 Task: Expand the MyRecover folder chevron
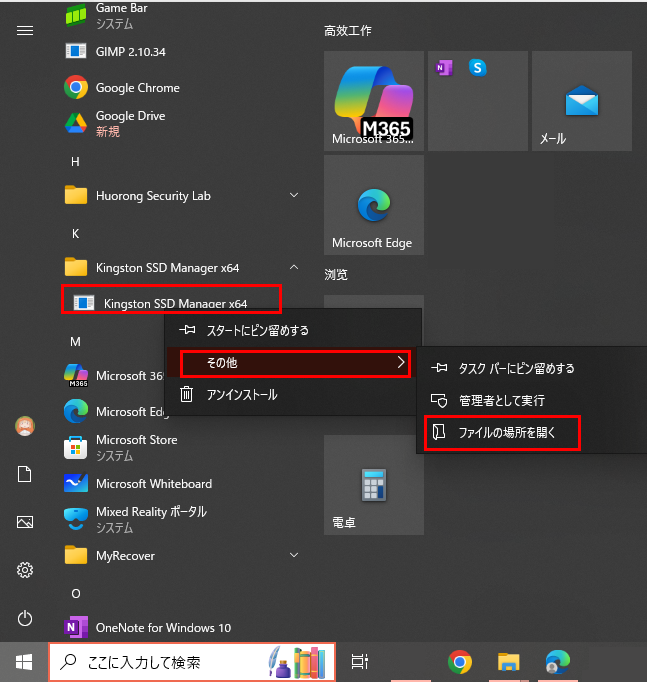pos(294,555)
